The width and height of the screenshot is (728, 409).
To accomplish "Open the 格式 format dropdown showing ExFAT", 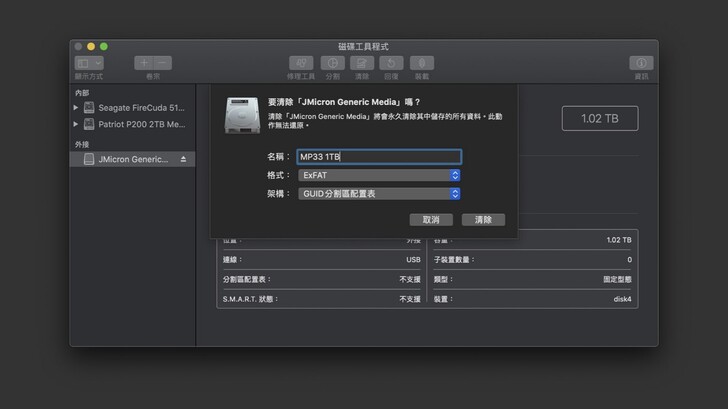I will (x=378, y=175).
